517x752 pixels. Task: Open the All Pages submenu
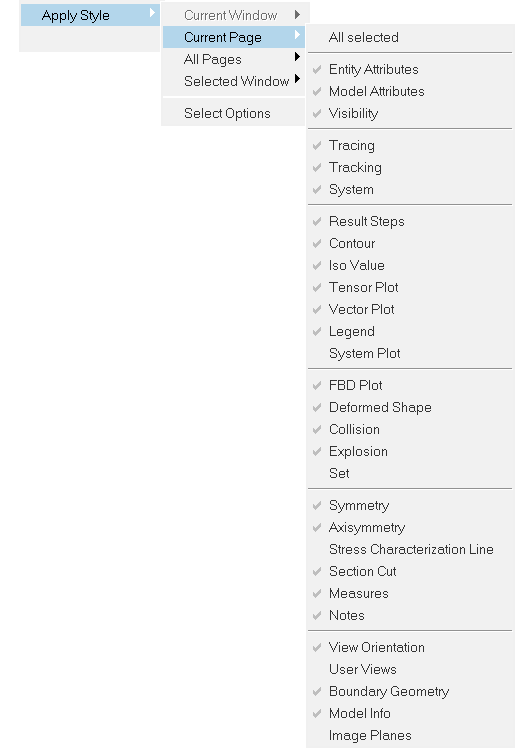pos(234,59)
